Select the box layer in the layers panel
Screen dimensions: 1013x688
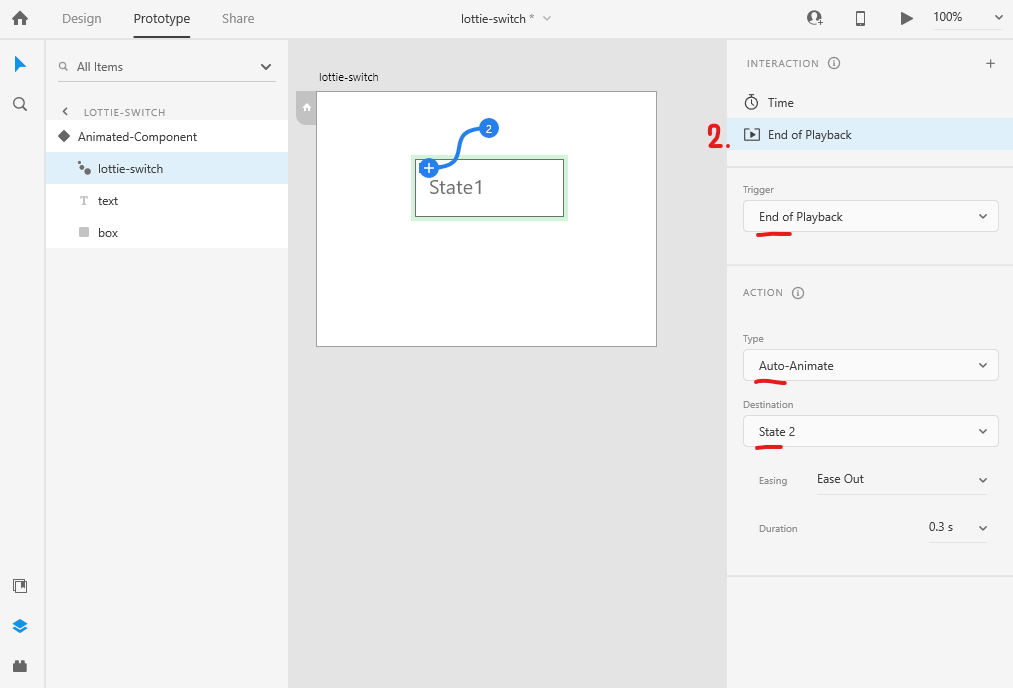pyautogui.click(x=107, y=232)
